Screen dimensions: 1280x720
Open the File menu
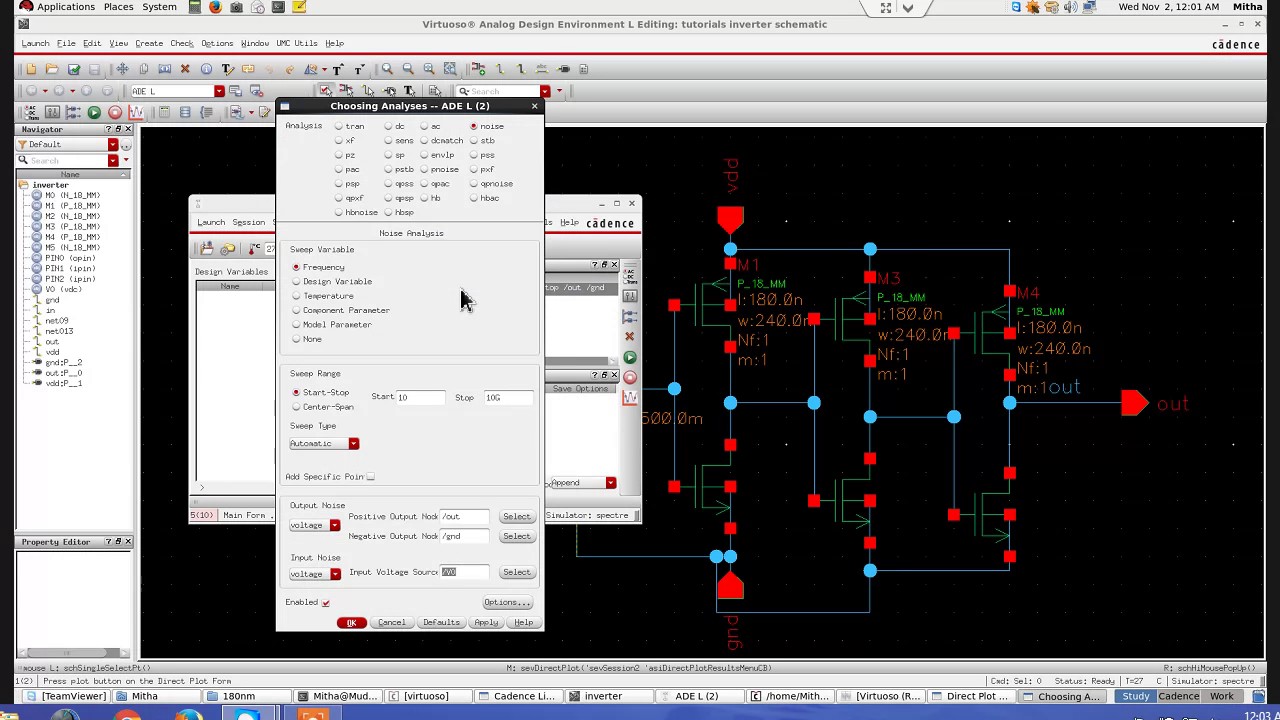pyautogui.click(x=66, y=43)
